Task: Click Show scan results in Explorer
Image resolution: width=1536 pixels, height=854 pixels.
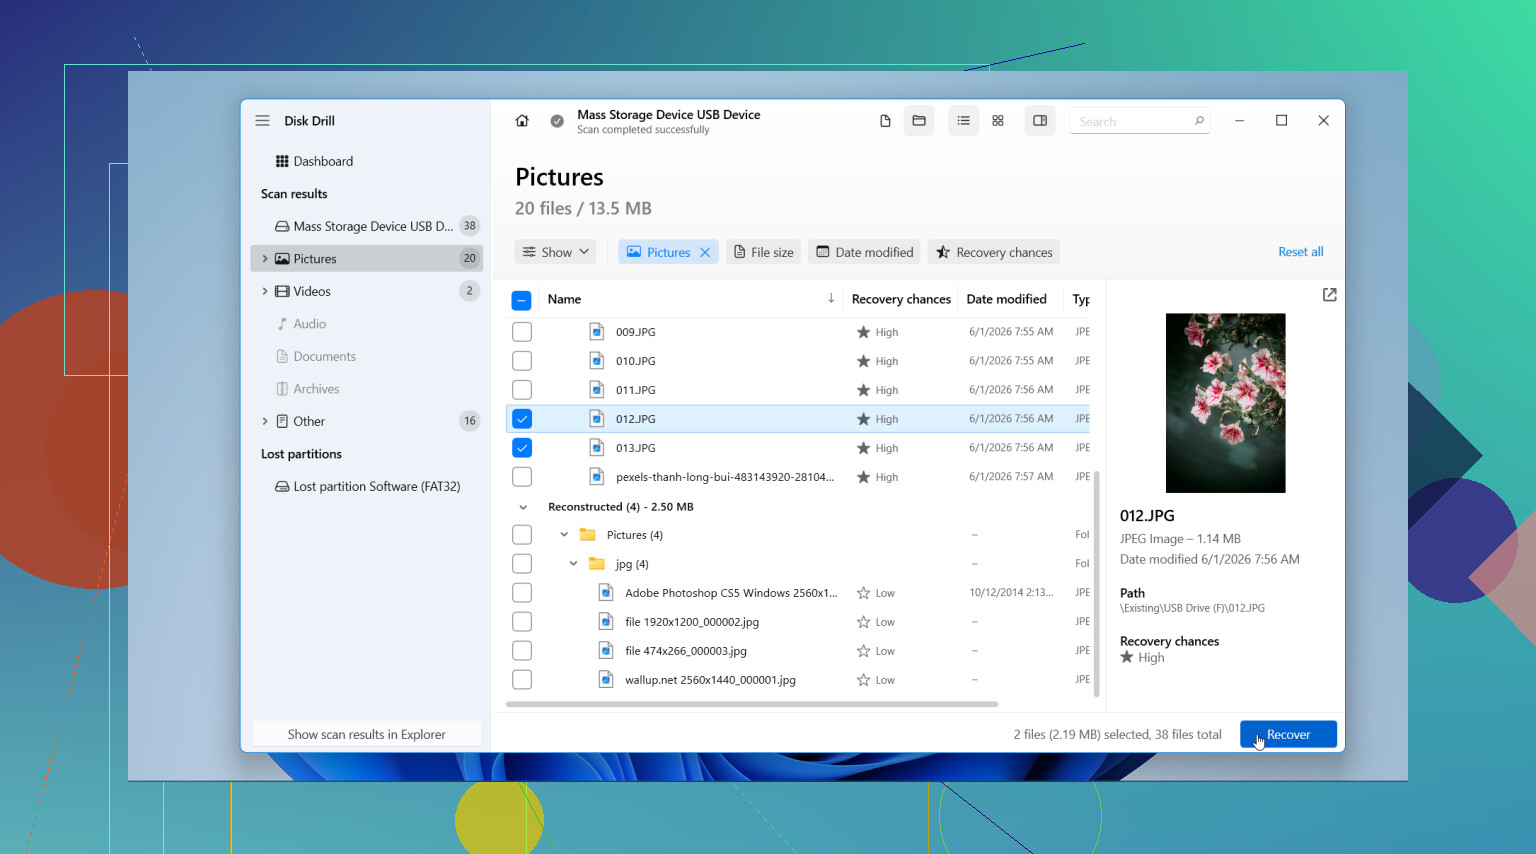Action: [366, 734]
